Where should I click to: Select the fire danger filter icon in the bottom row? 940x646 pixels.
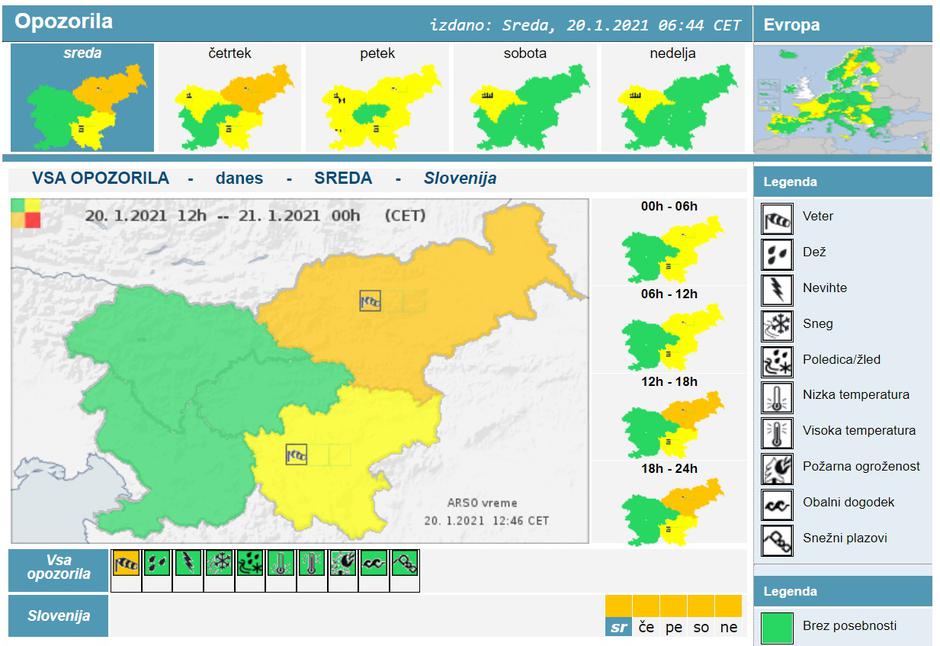(x=343, y=564)
